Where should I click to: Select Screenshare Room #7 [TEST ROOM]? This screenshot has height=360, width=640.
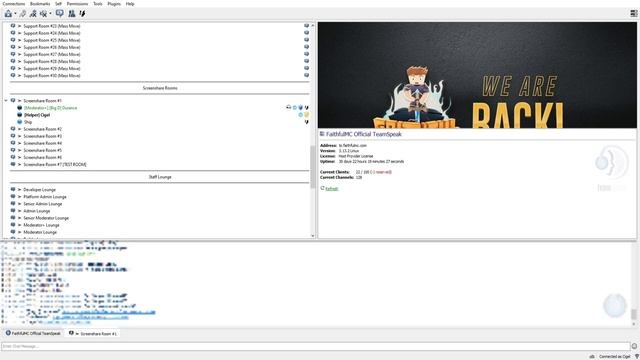[55, 164]
